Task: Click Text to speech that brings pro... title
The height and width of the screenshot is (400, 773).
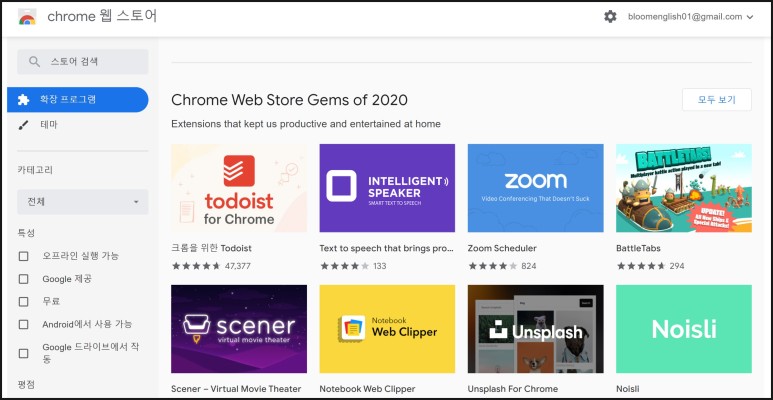Action: pos(386,248)
